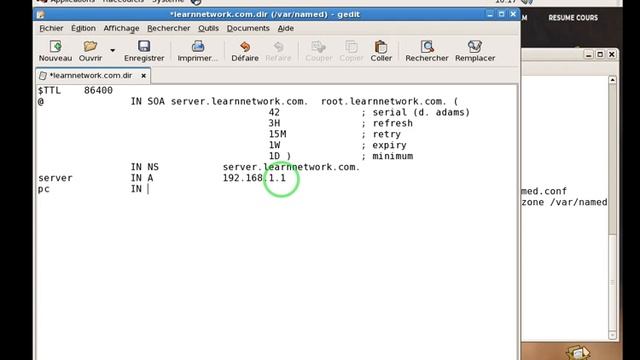Click the refresh value 3H
Image resolution: width=640 pixels, height=360 pixels.
[274, 123]
